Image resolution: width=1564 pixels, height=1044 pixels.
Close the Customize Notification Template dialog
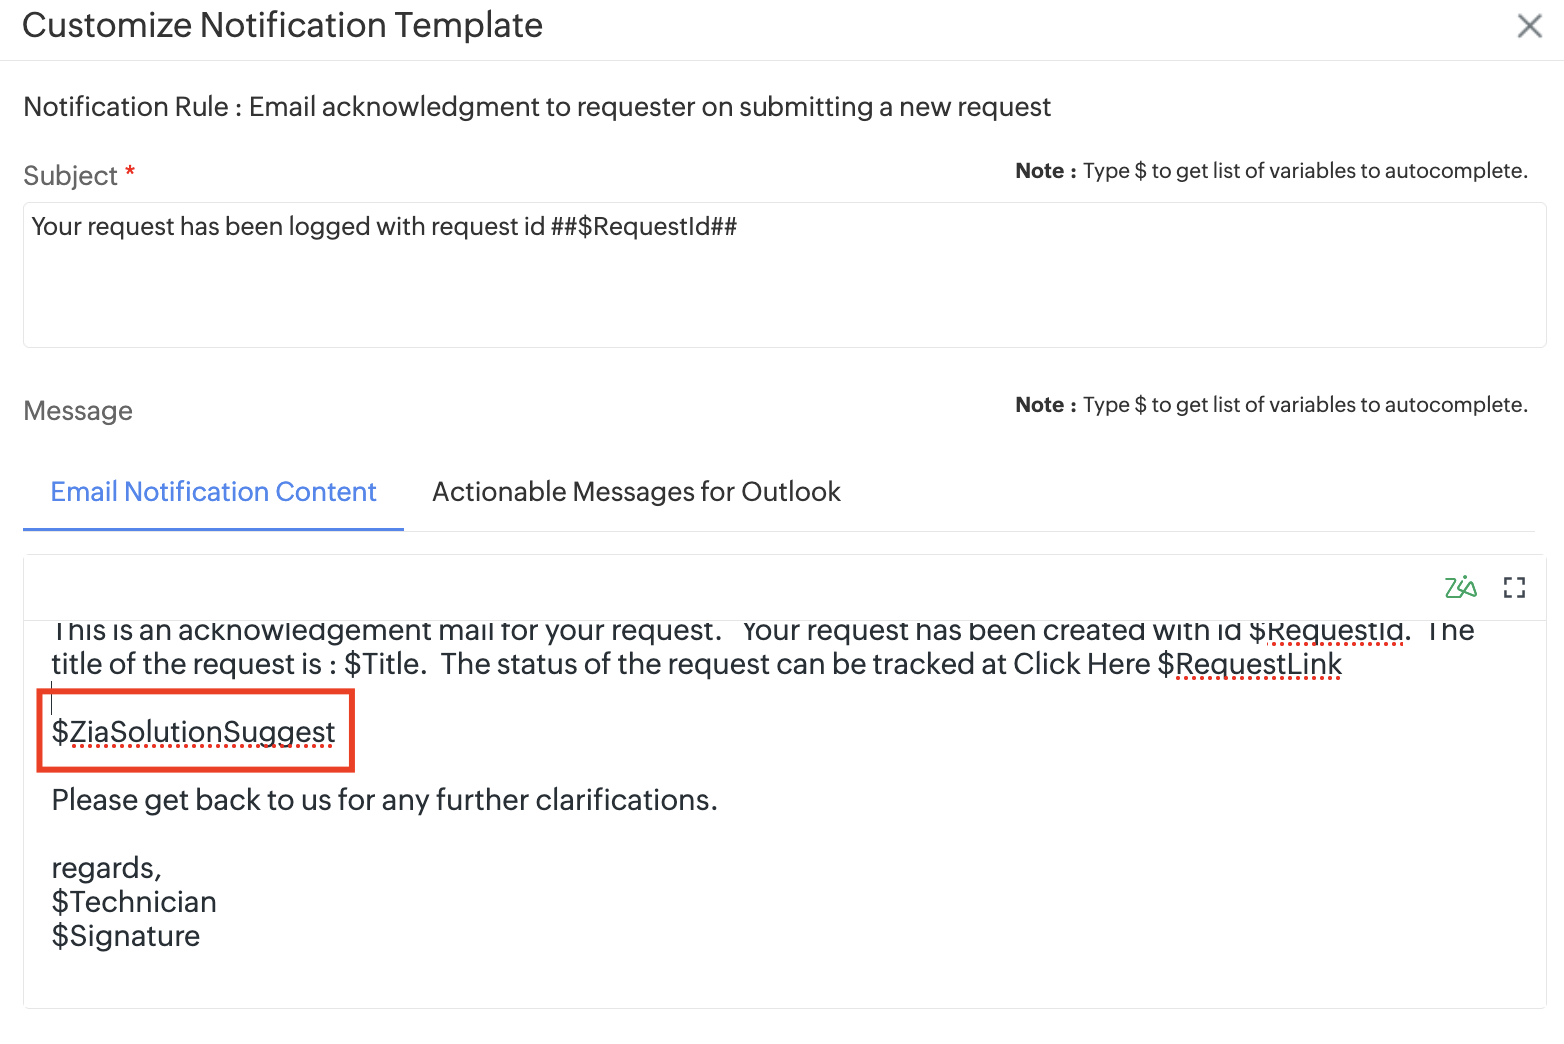(1529, 26)
